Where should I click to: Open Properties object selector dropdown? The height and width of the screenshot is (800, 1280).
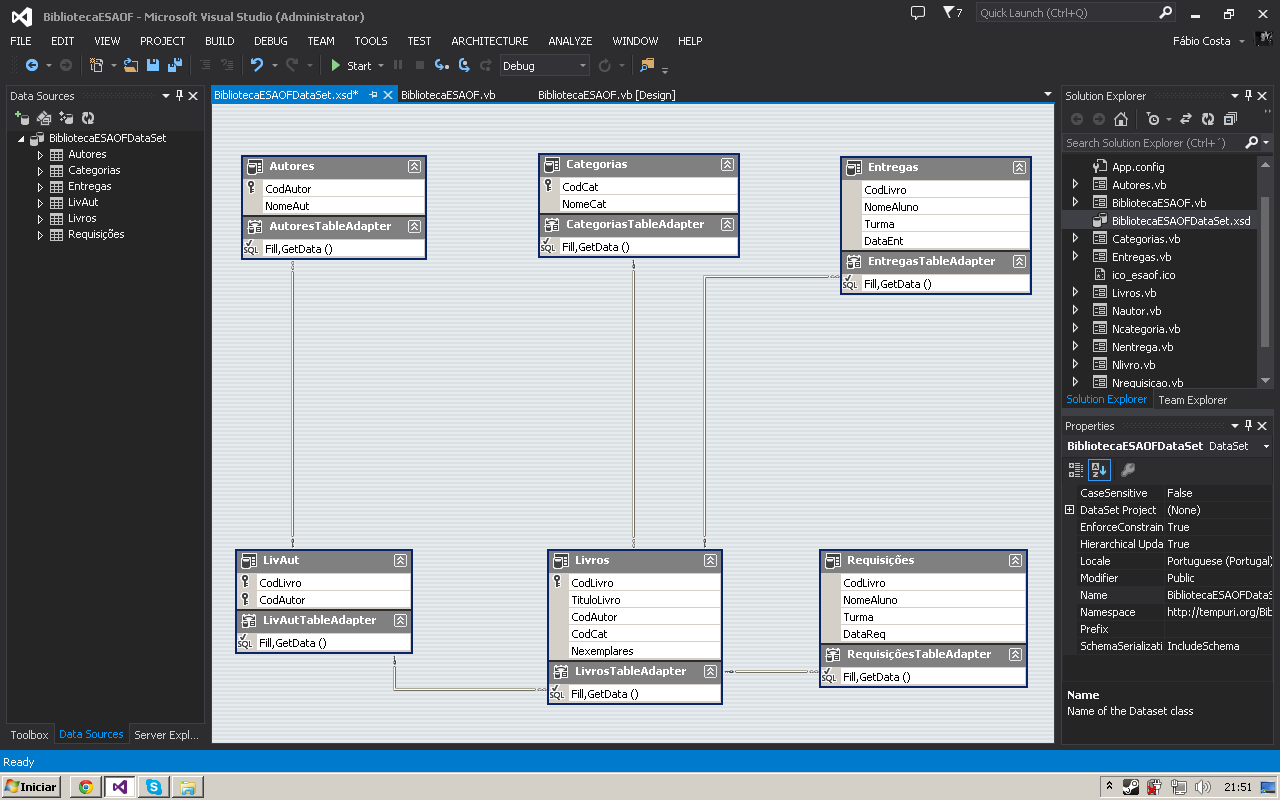click(x=1267, y=446)
